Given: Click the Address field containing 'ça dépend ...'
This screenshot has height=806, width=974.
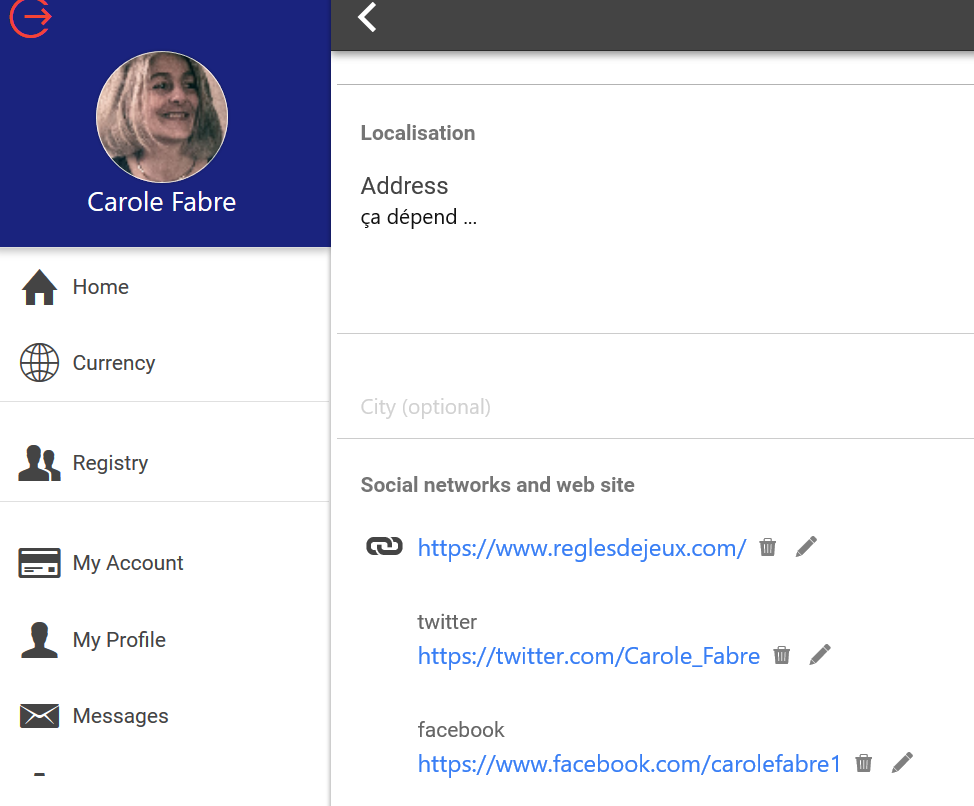Looking at the screenshot, I should coord(655,248).
